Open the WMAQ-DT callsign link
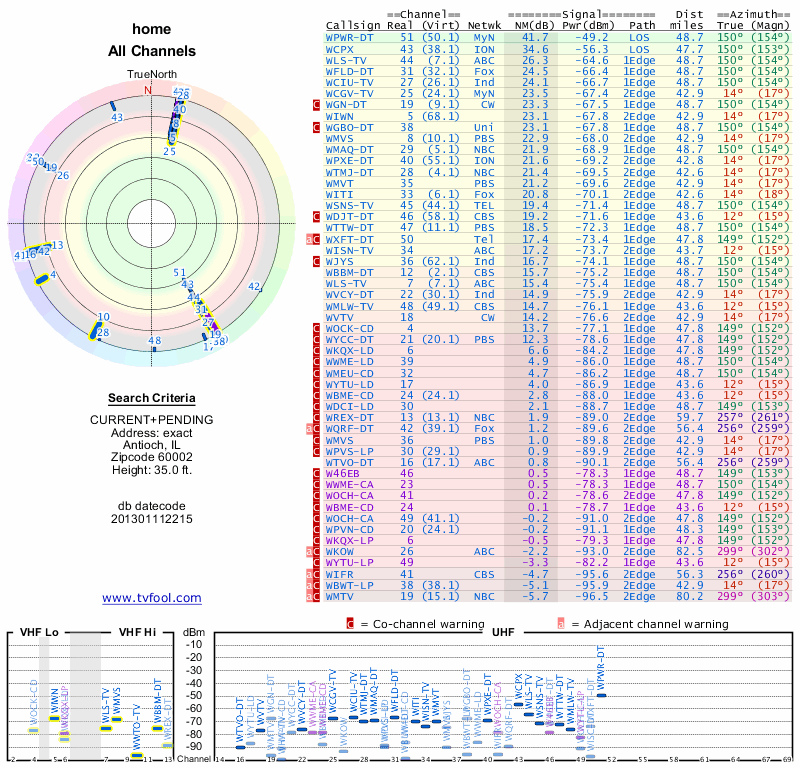Viewport: 800px width, 768px height. 349,150
